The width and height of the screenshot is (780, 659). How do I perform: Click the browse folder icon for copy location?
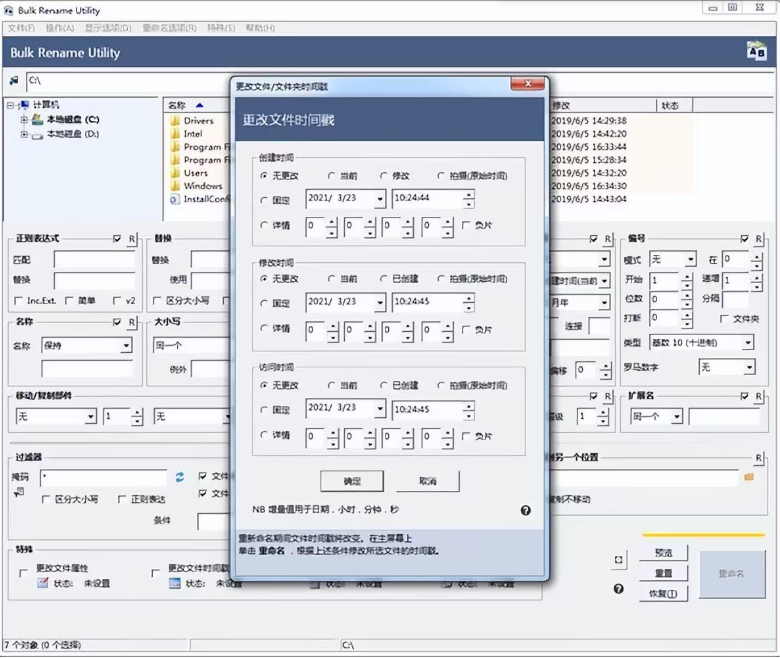pos(749,478)
